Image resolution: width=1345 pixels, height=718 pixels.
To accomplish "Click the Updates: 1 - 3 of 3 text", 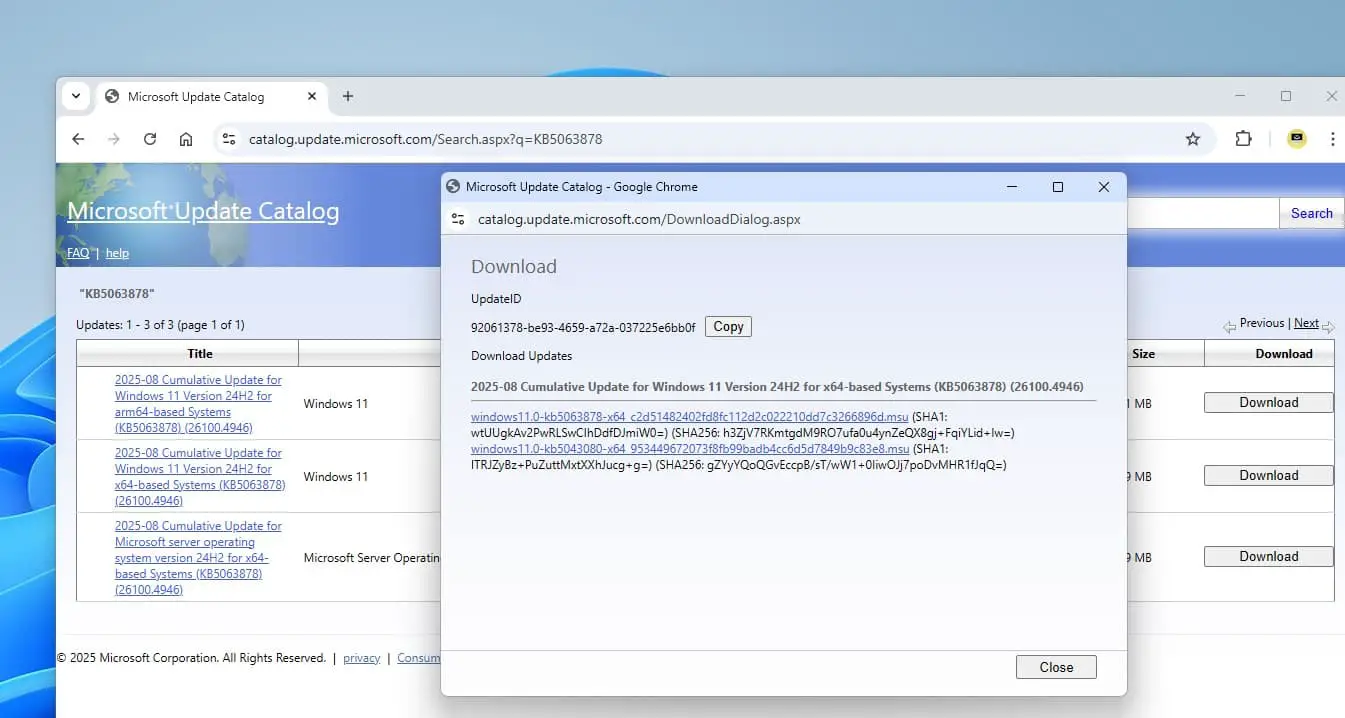I will click(160, 325).
